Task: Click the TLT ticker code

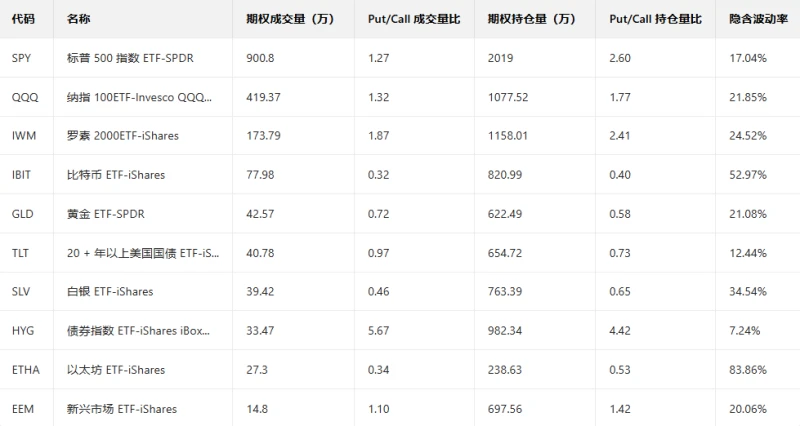Action: point(21,253)
